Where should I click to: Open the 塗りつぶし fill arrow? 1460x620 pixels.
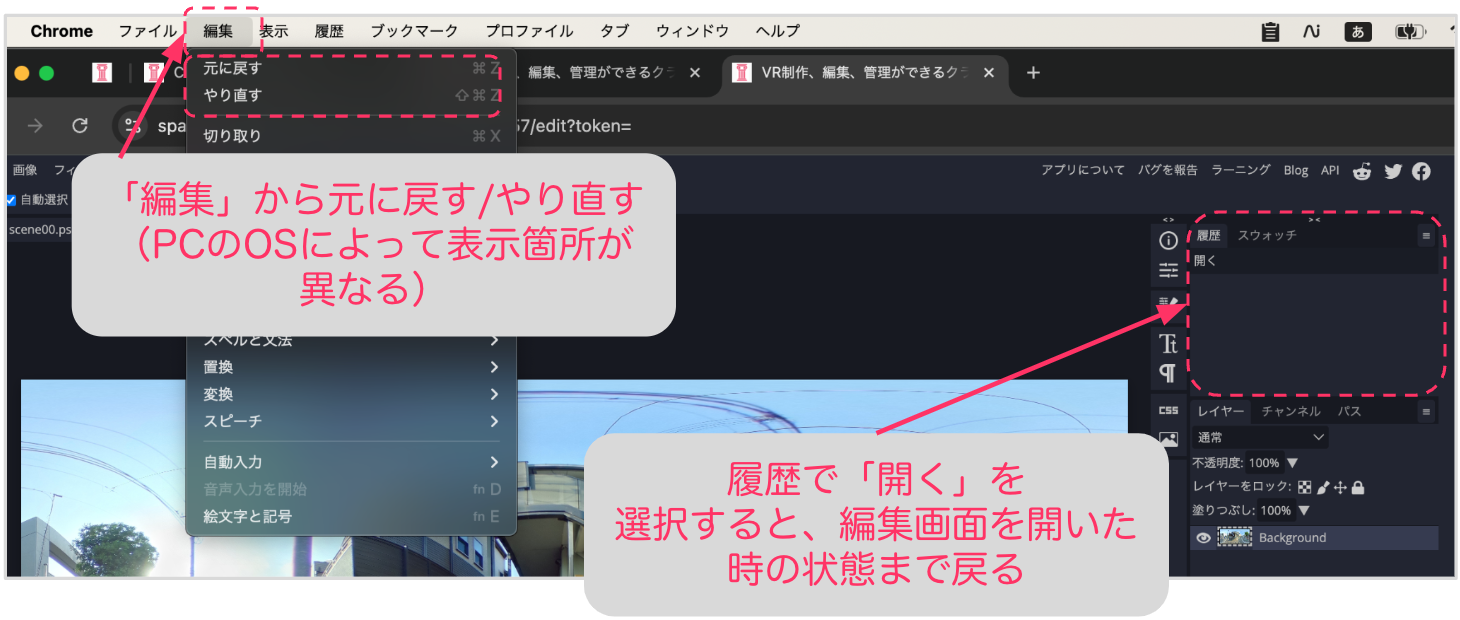(1303, 510)
